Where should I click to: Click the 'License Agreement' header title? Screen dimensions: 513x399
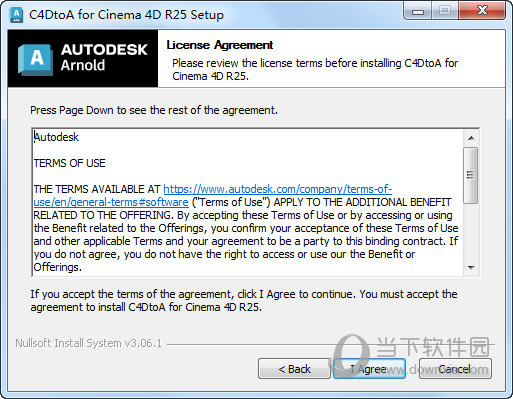pos(220,45)
